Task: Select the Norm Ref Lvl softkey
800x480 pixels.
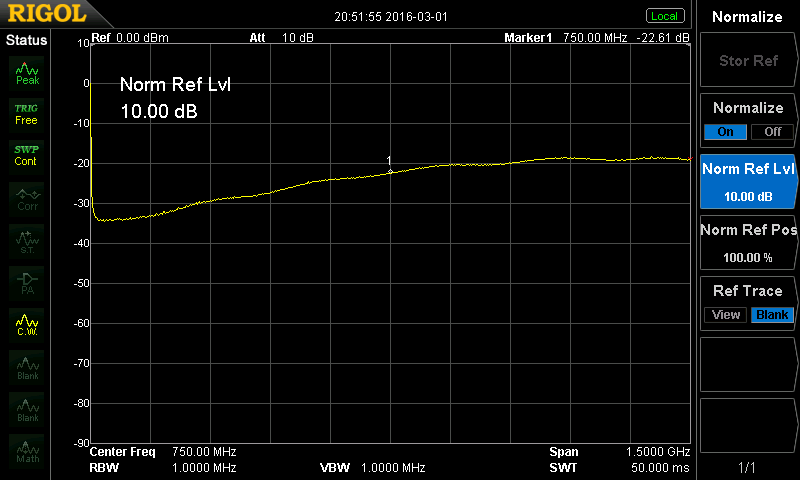Action: click(x=748, y=181)
